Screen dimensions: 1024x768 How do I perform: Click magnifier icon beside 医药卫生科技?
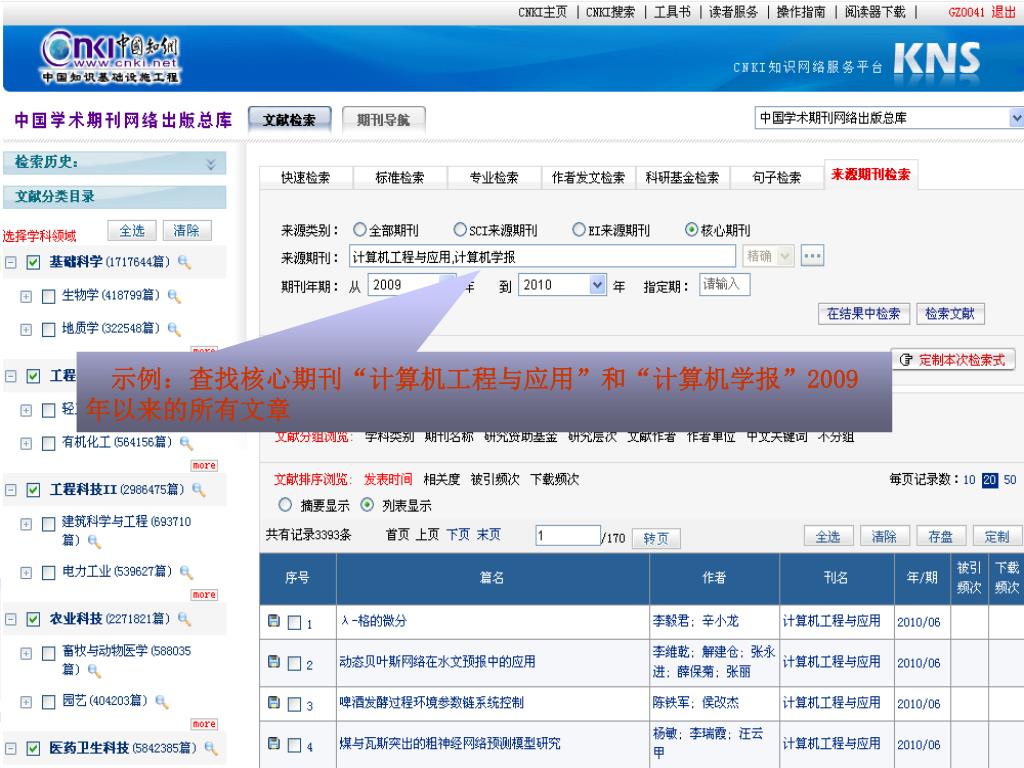point(211,748)
